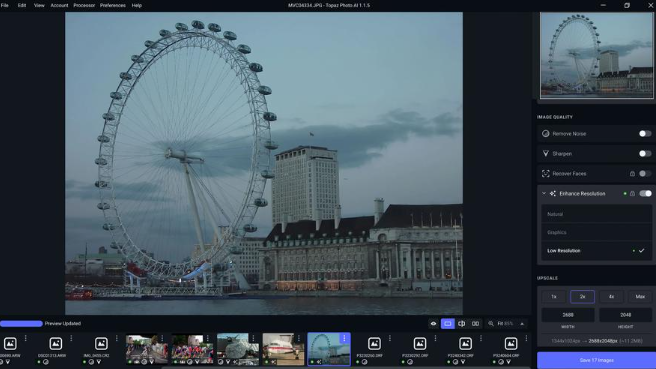This screenshot has height=369, width=656.
Task: Select the P3230292.ORF filmstrip placeholder
Action: pos(420,344)
